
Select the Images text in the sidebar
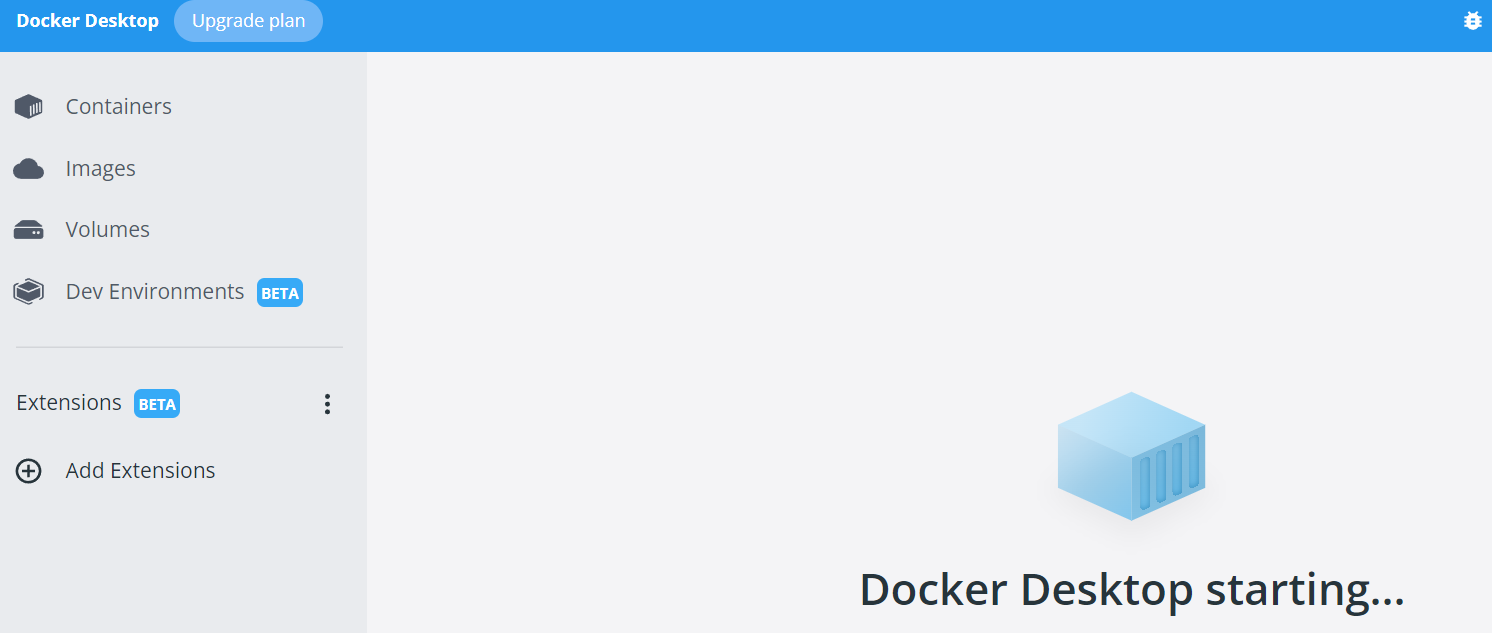100,169
